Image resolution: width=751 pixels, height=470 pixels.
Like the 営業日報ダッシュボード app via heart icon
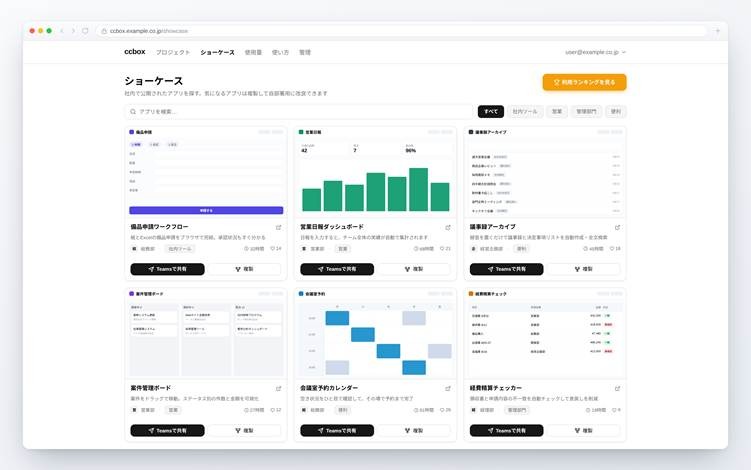[x=442, y=249]
